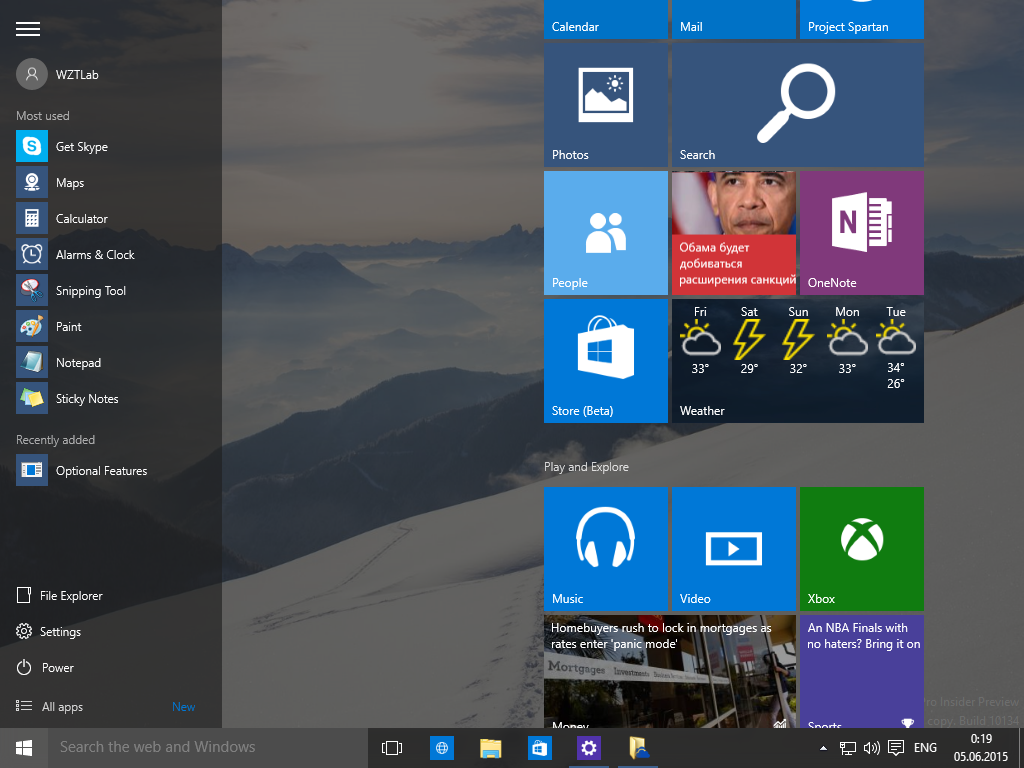Open the globe browser icon on taskbar
The width and height of the screenshot is (1024, 768).
coord(442,748)
